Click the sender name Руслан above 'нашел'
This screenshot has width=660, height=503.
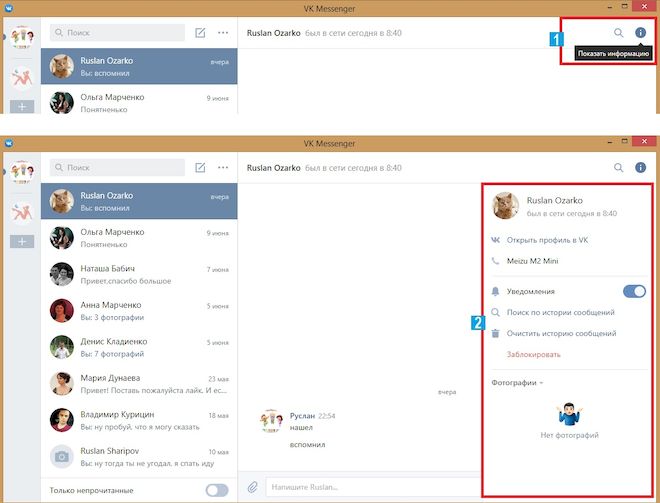click(x=302, y=416)
